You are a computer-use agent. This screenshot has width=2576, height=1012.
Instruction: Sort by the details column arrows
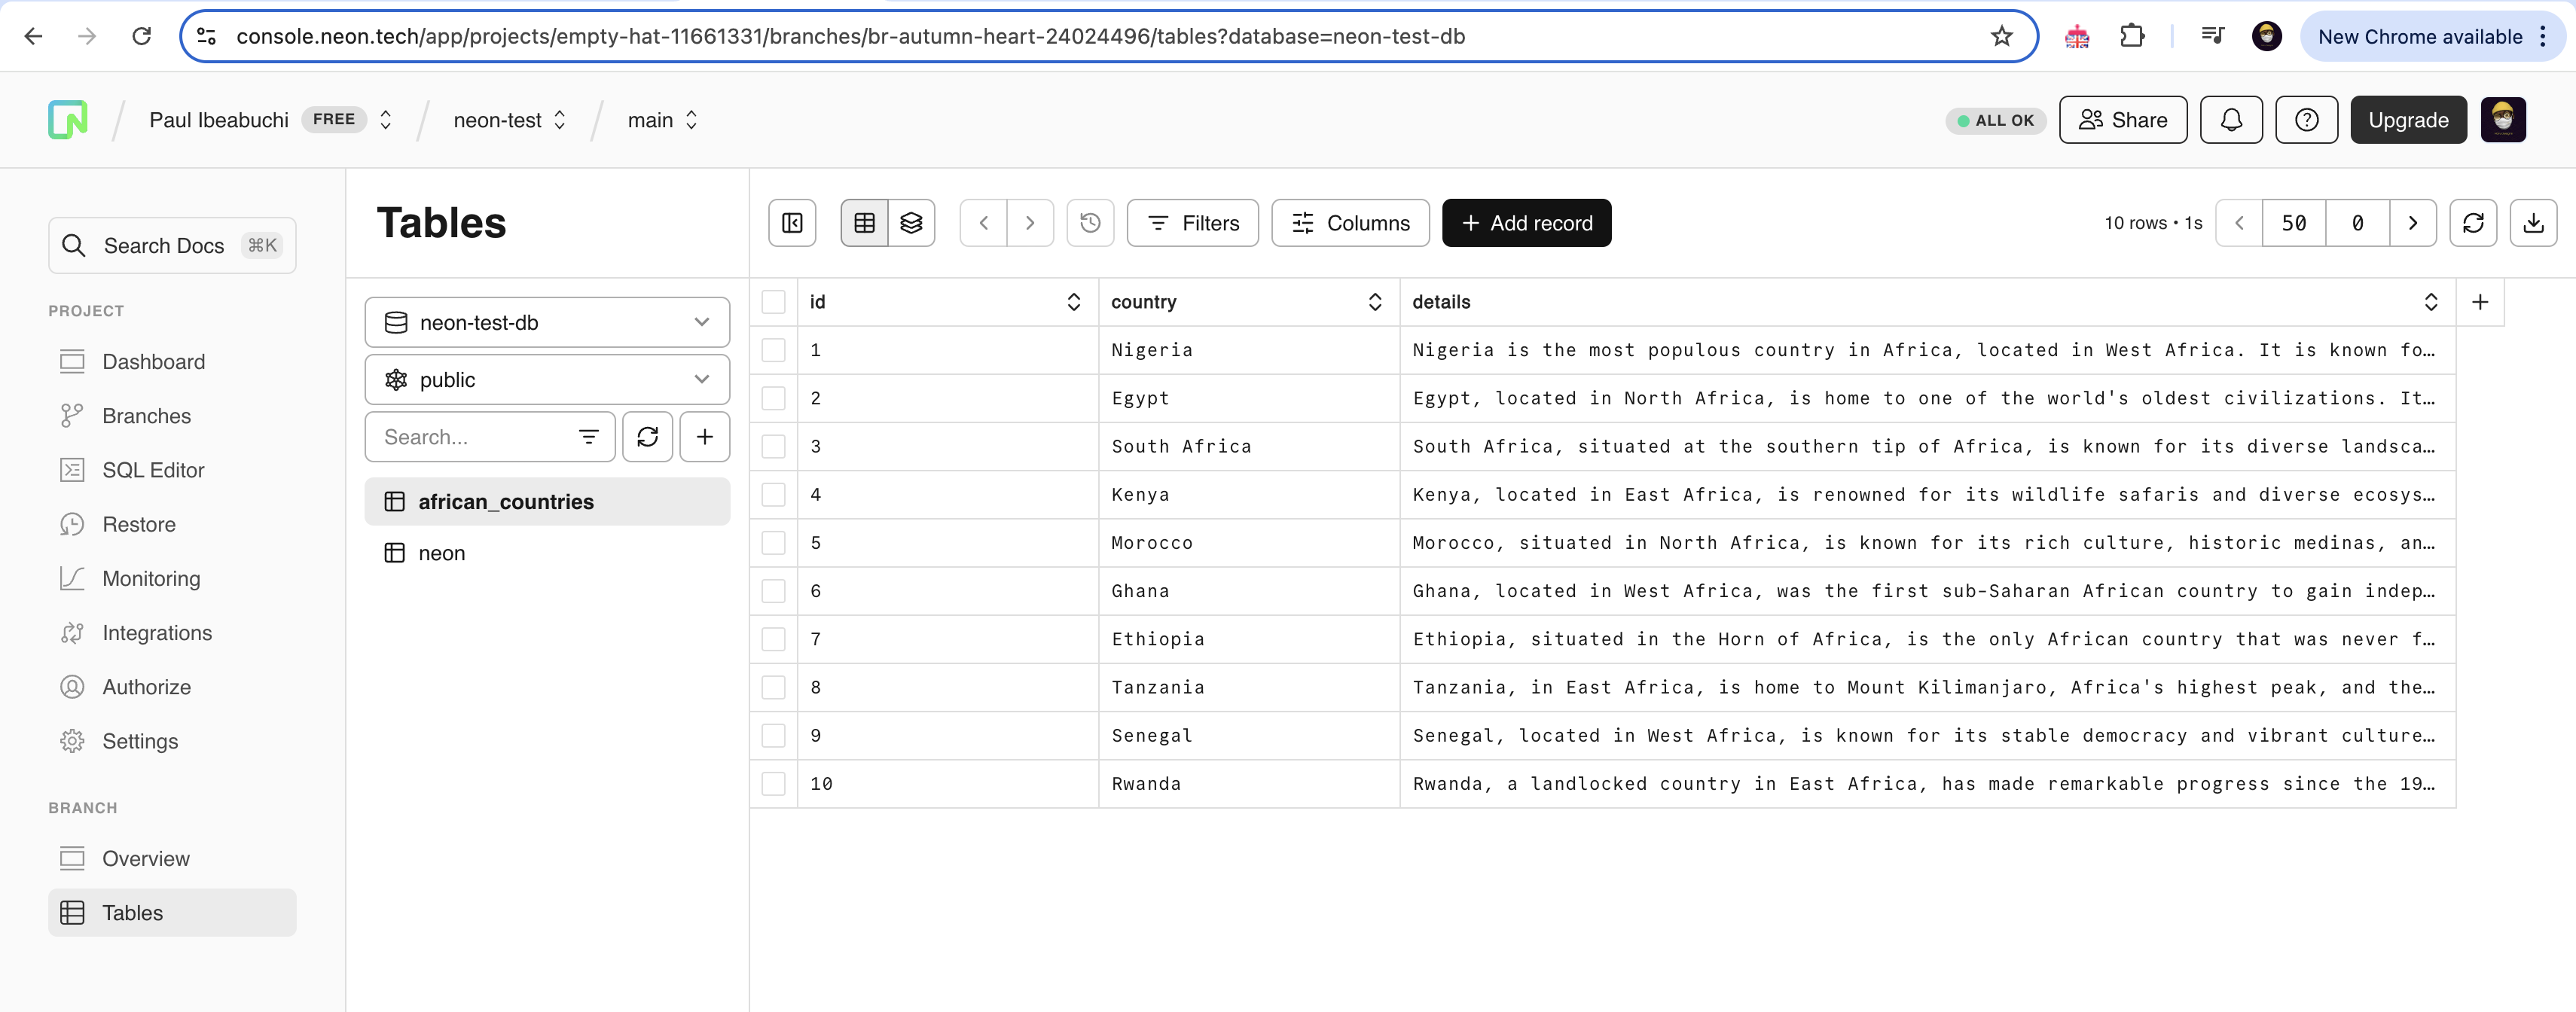click(x=2431, y=302)
